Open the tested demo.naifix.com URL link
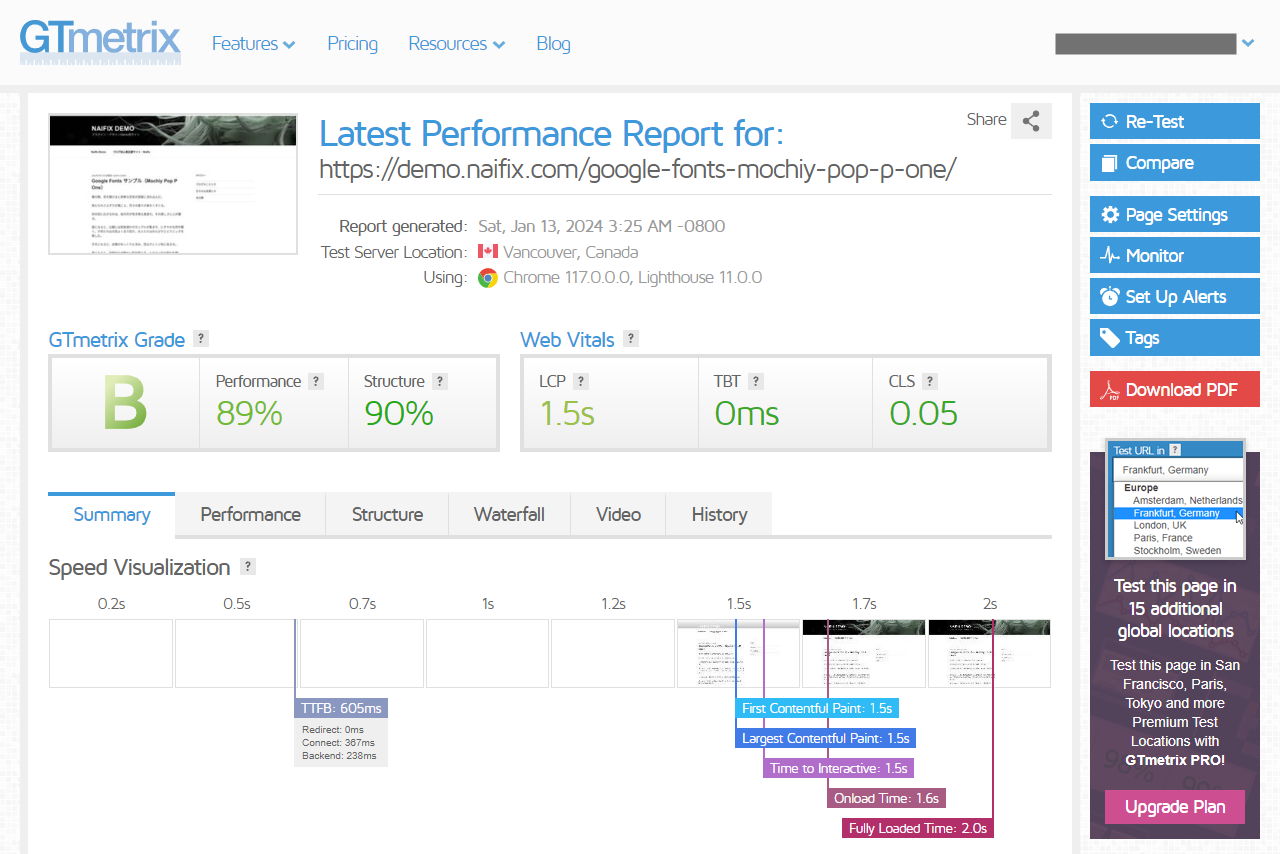 tap(638, 169)
